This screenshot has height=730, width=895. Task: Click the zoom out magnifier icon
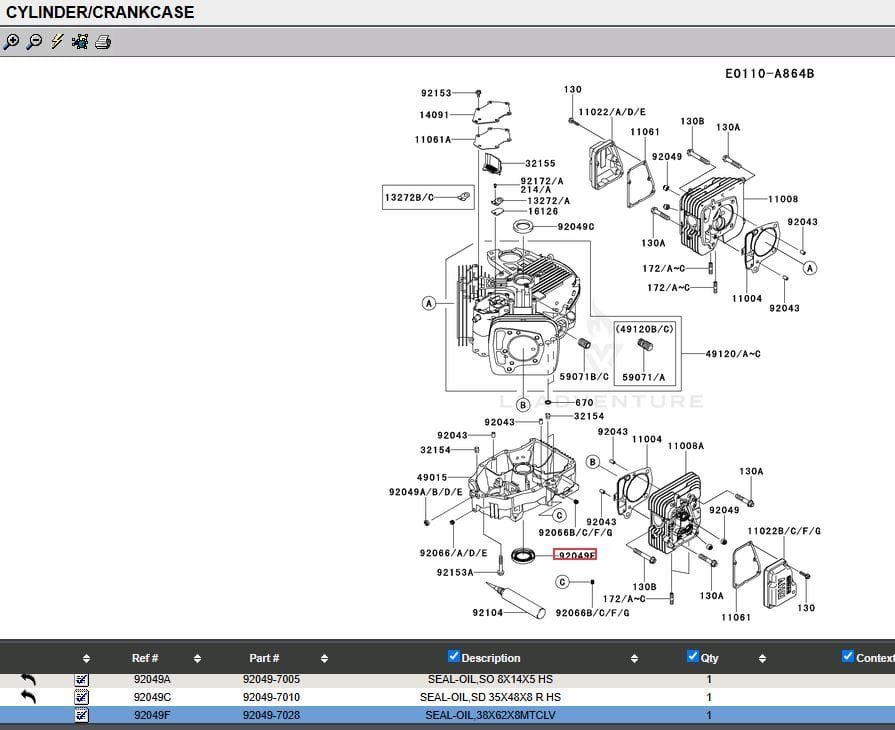coord(34,42)
